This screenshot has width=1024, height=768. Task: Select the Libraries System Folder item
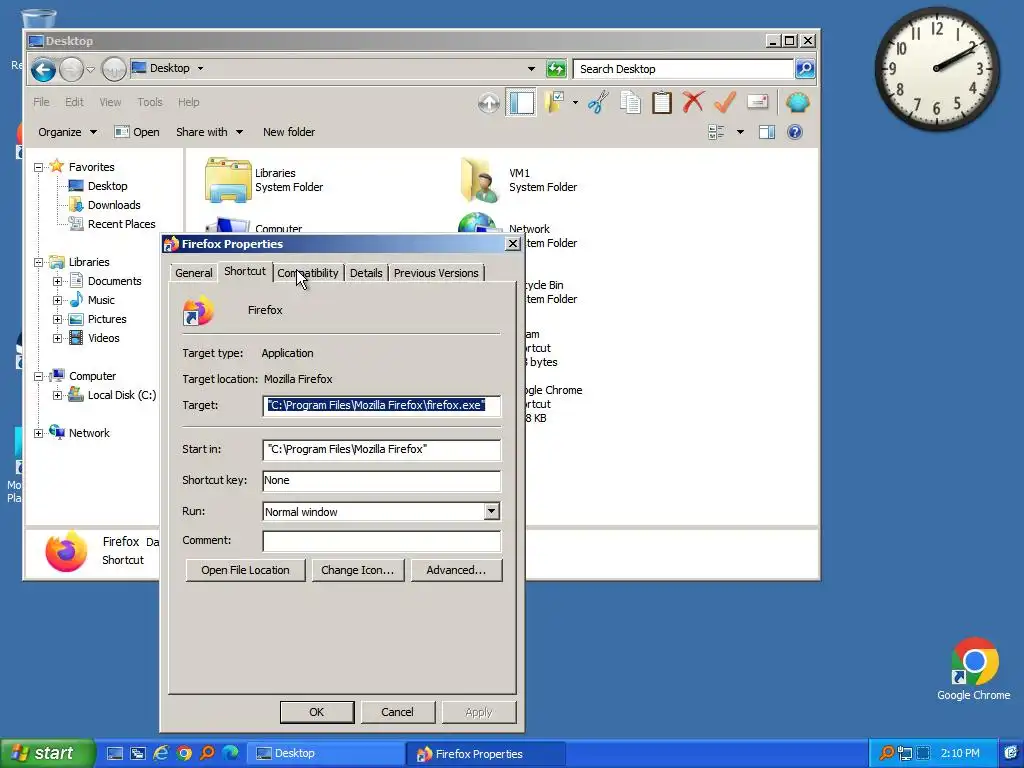click(x=264, y=180)
